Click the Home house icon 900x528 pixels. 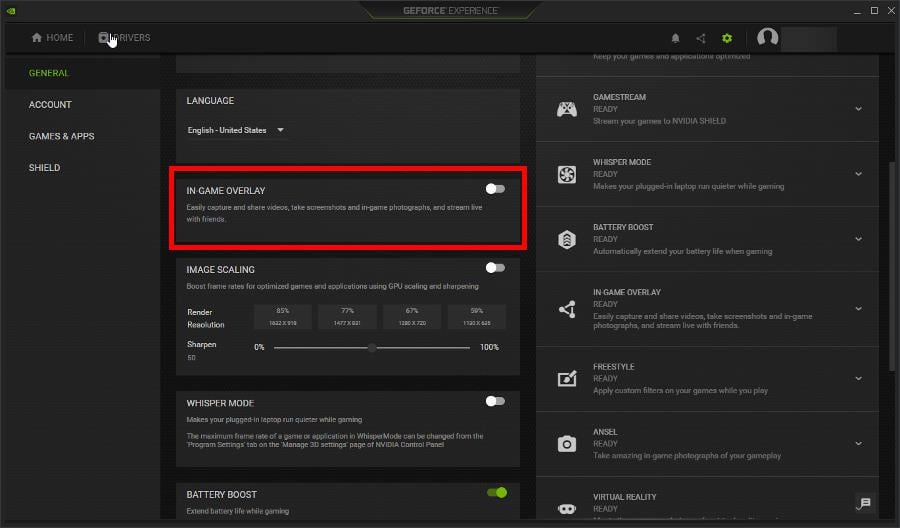click(37, 37)
